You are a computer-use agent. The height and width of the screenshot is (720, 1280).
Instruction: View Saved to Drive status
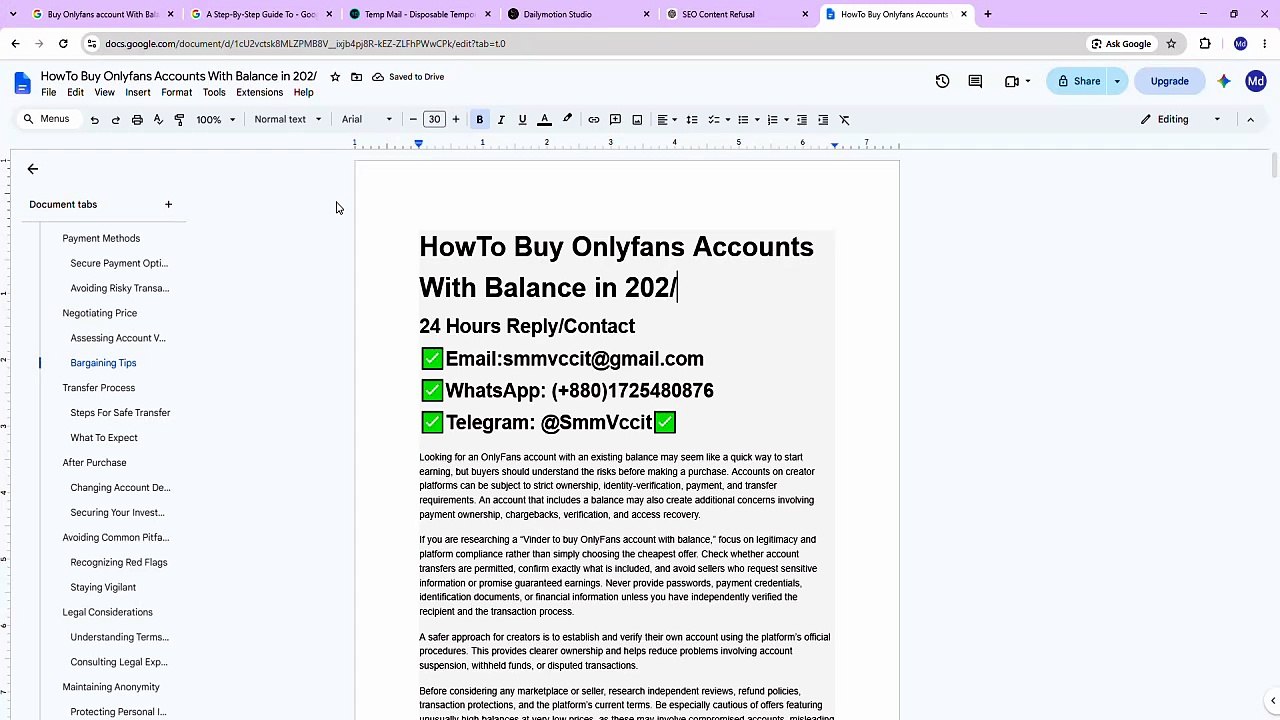[408, 77]
